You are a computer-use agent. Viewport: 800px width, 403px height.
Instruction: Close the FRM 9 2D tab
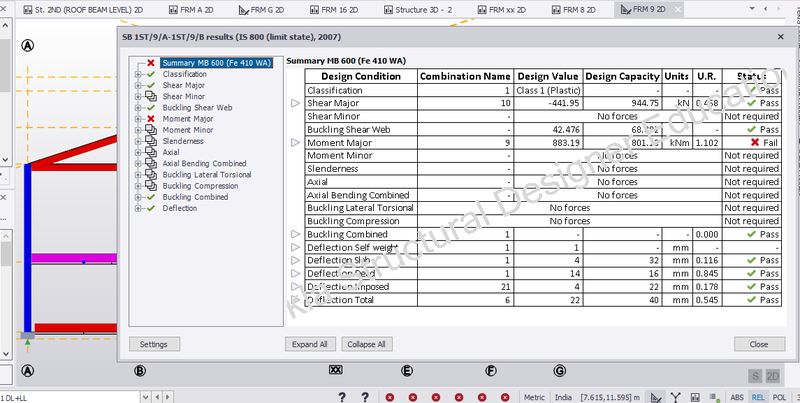point(677,10)
